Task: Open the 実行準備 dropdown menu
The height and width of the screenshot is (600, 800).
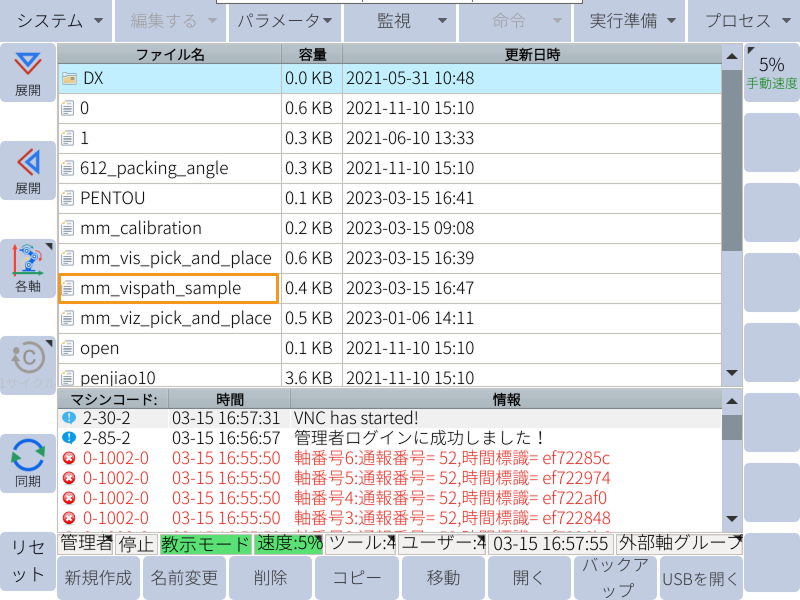Action: [x=630, y=20]
